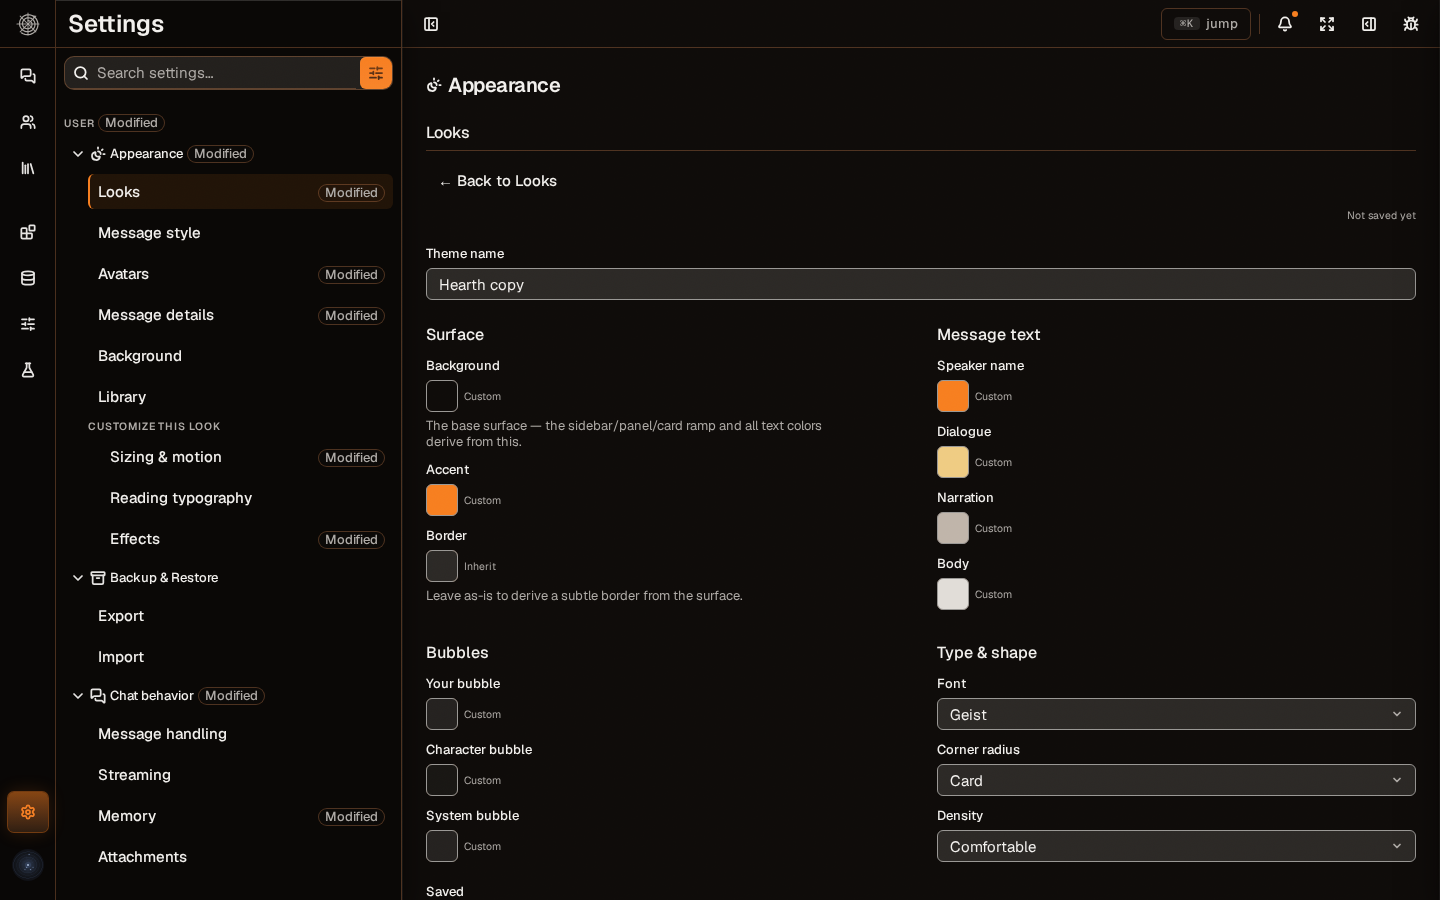
Task: Open Memory settings
Action: [x=240, y=816]
